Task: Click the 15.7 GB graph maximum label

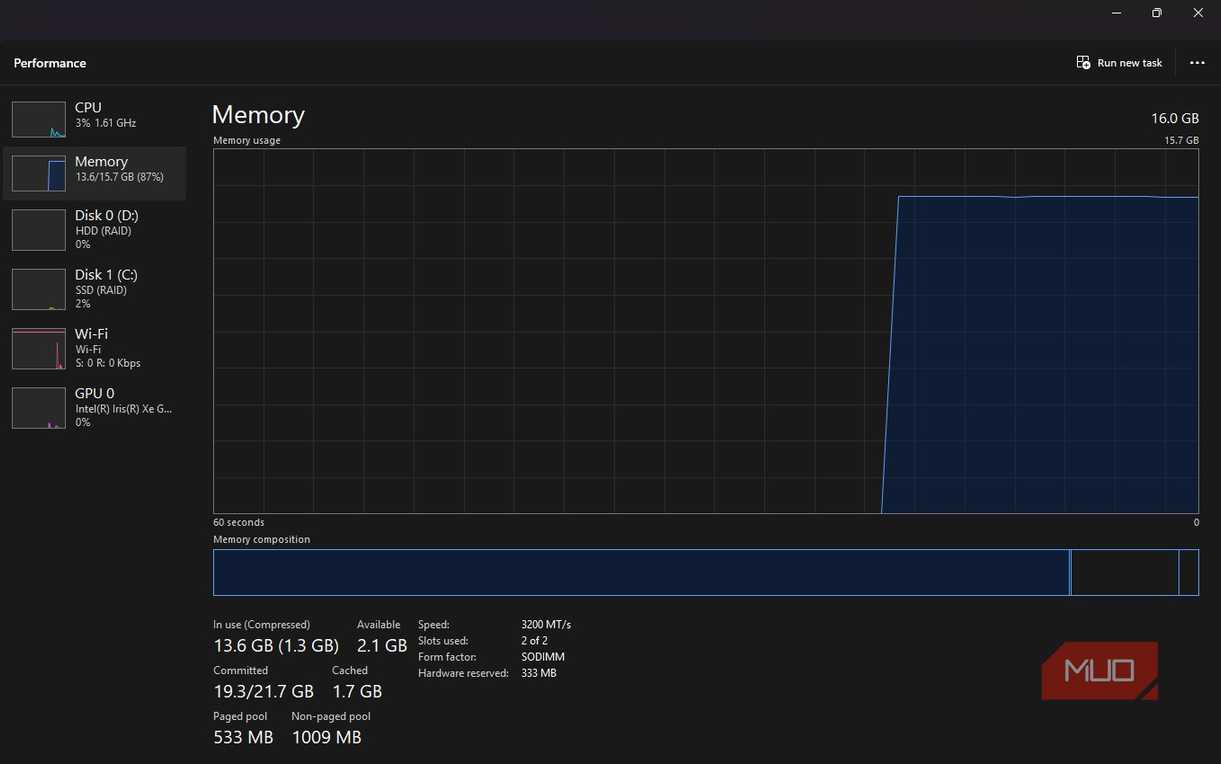Action: [1181, 140]
